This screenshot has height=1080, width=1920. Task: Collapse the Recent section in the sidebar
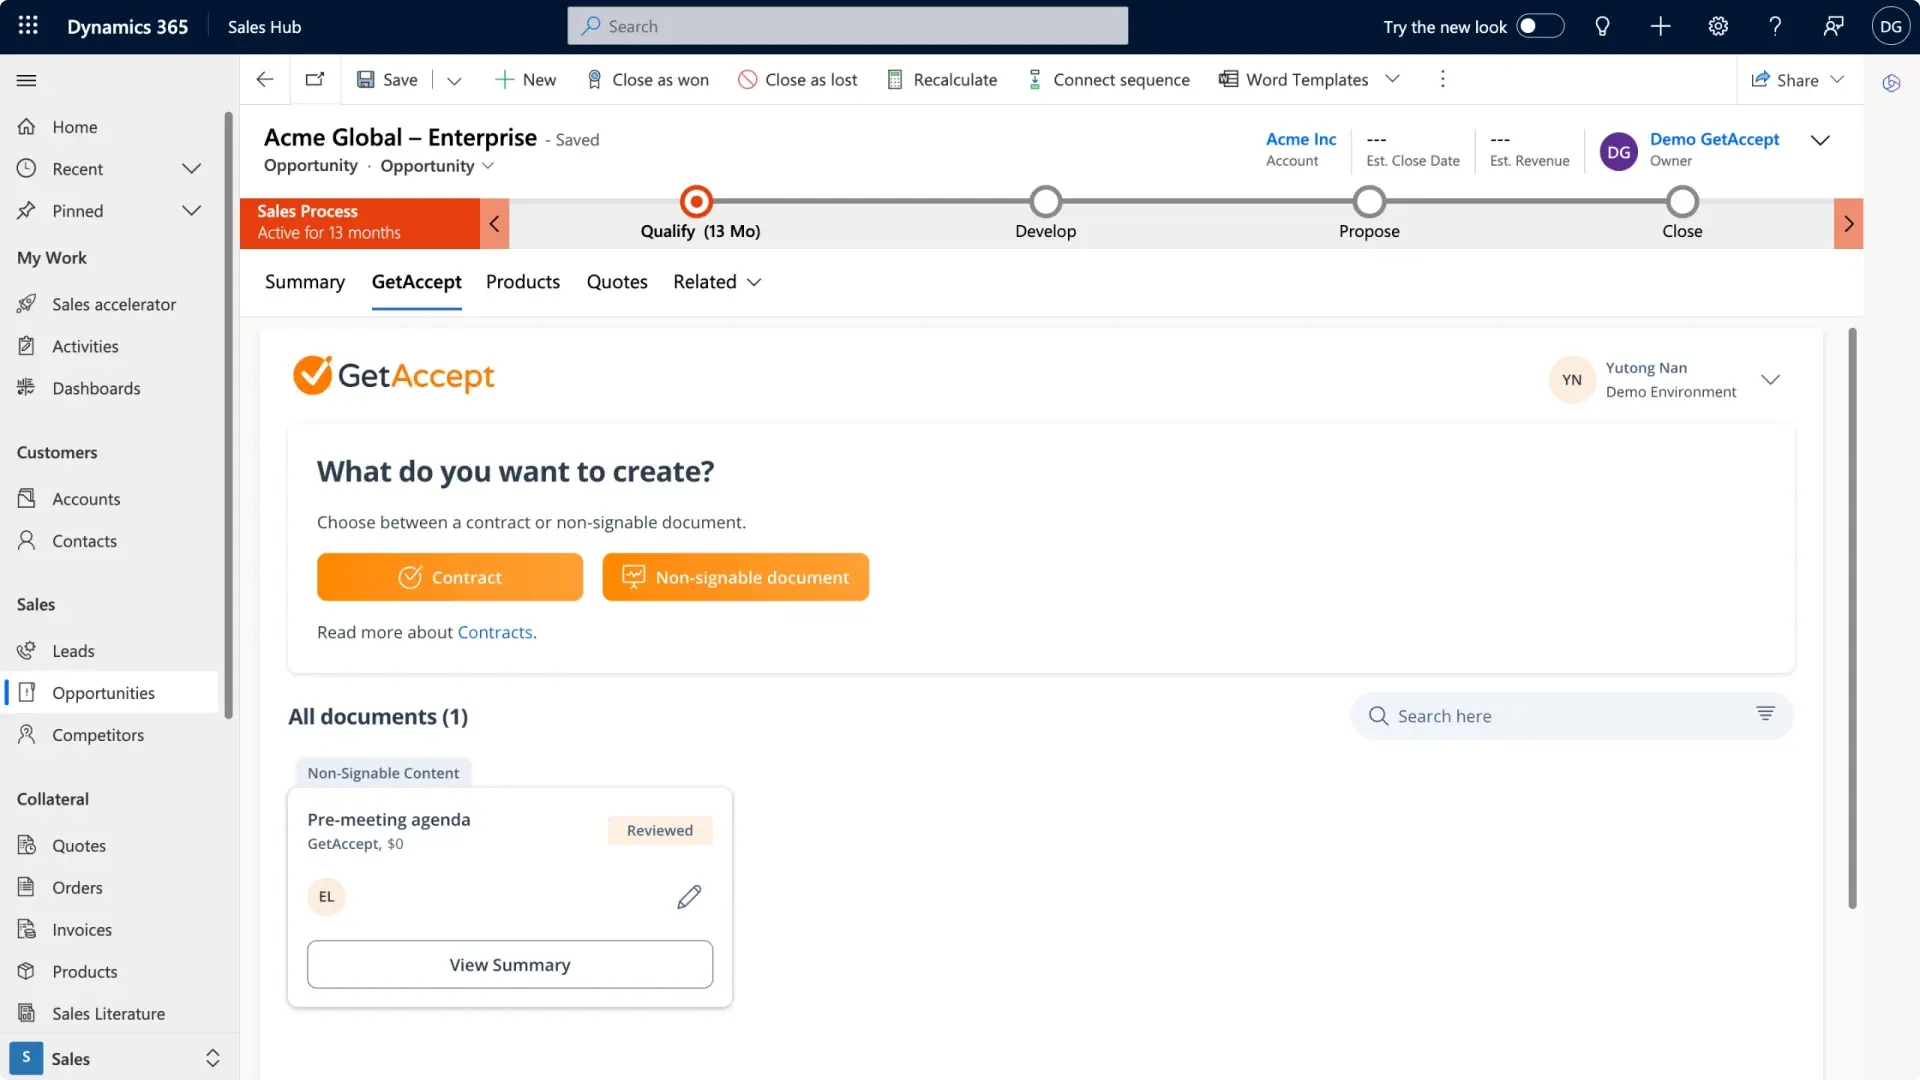(x=192, y=168)
